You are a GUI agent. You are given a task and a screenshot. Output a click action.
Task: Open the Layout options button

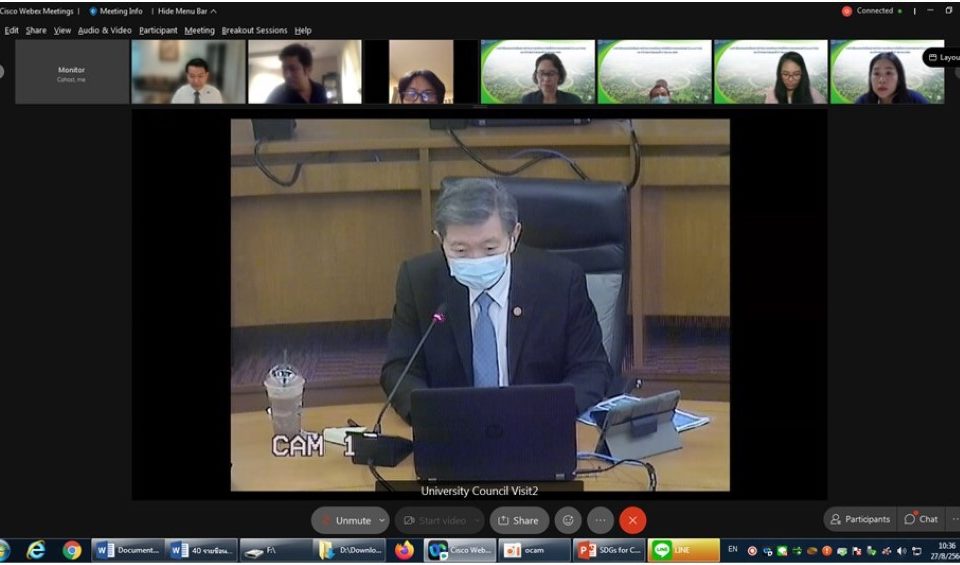coord(942,58)
